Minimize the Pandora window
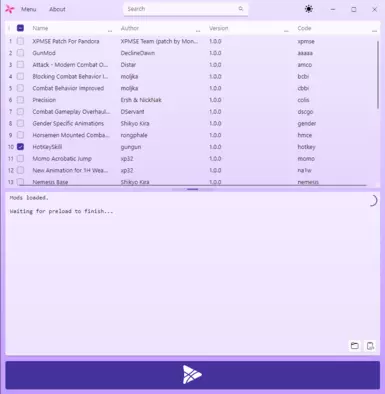The image size is (385, 394). coord(333,9)
